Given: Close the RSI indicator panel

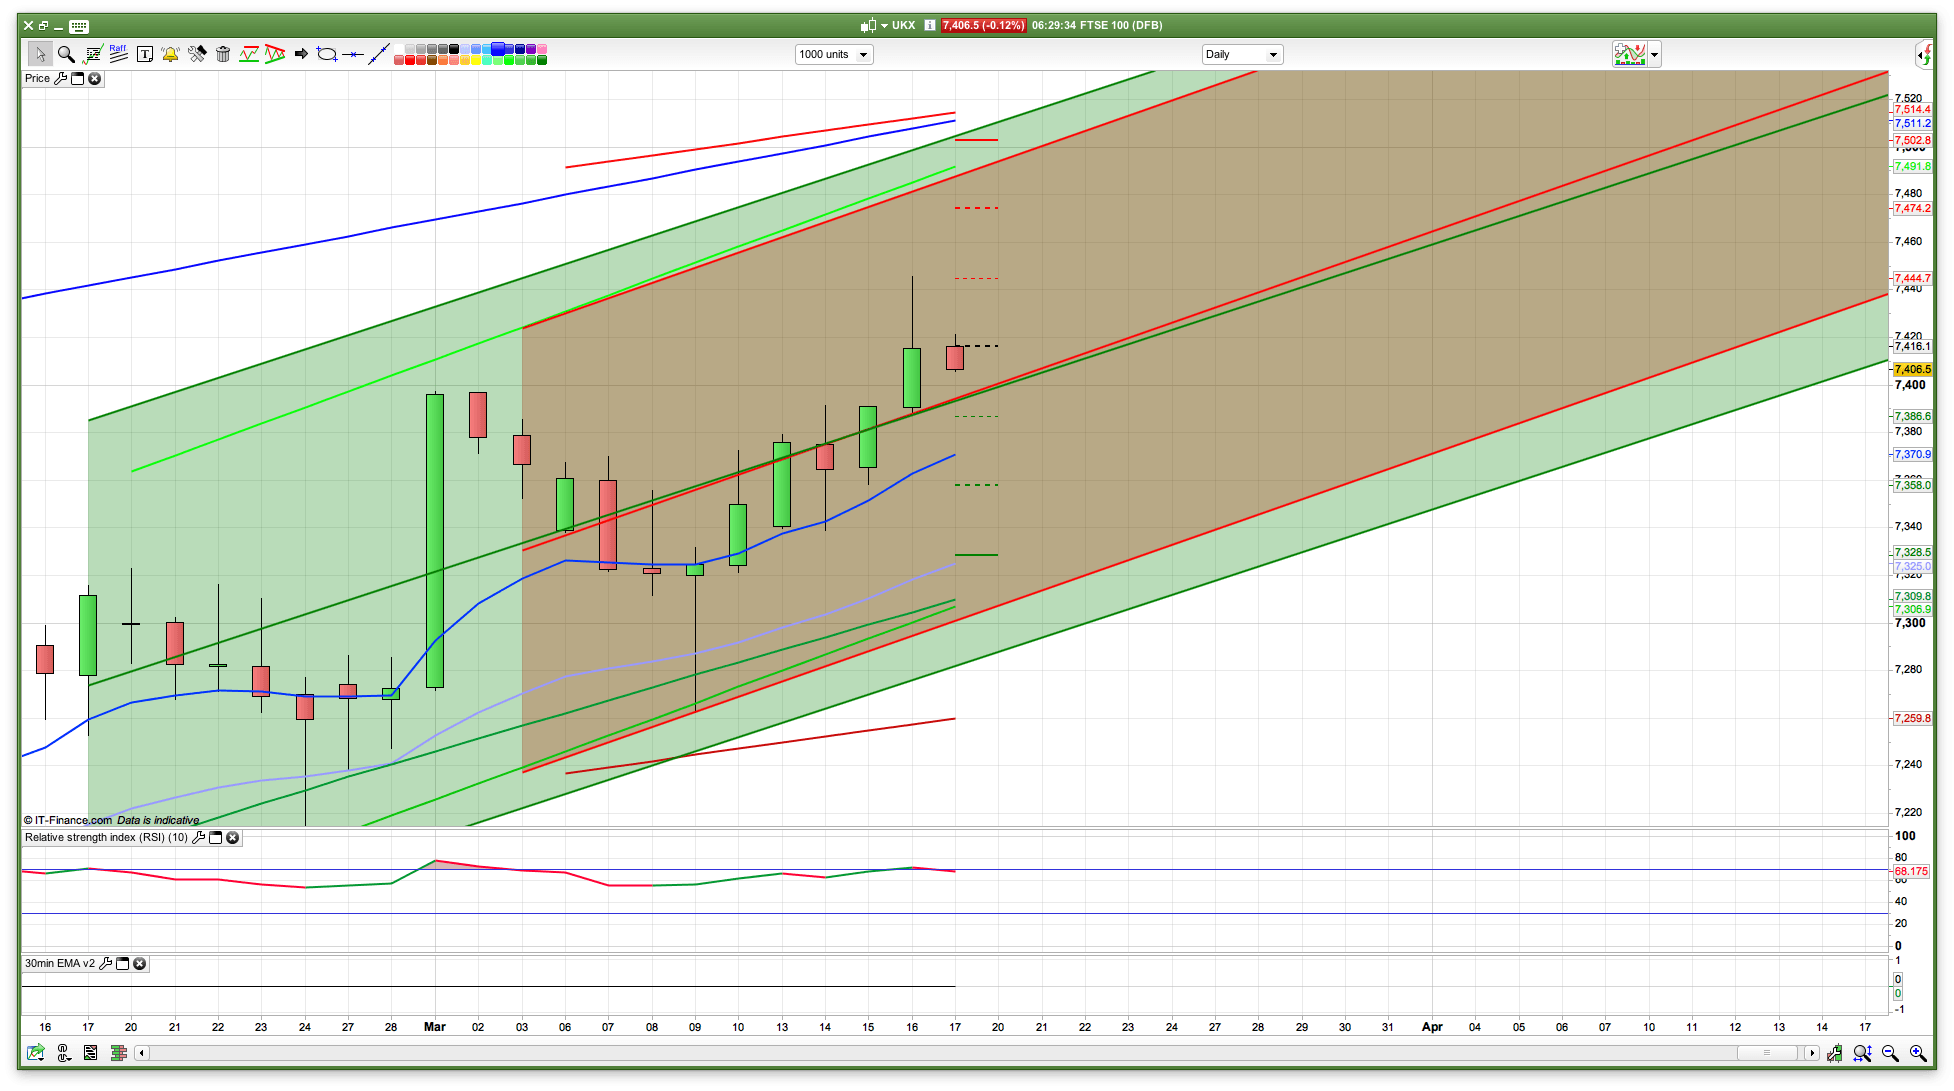Looking at the screenshot, I should pyautogui.click(x=233, y=838).
